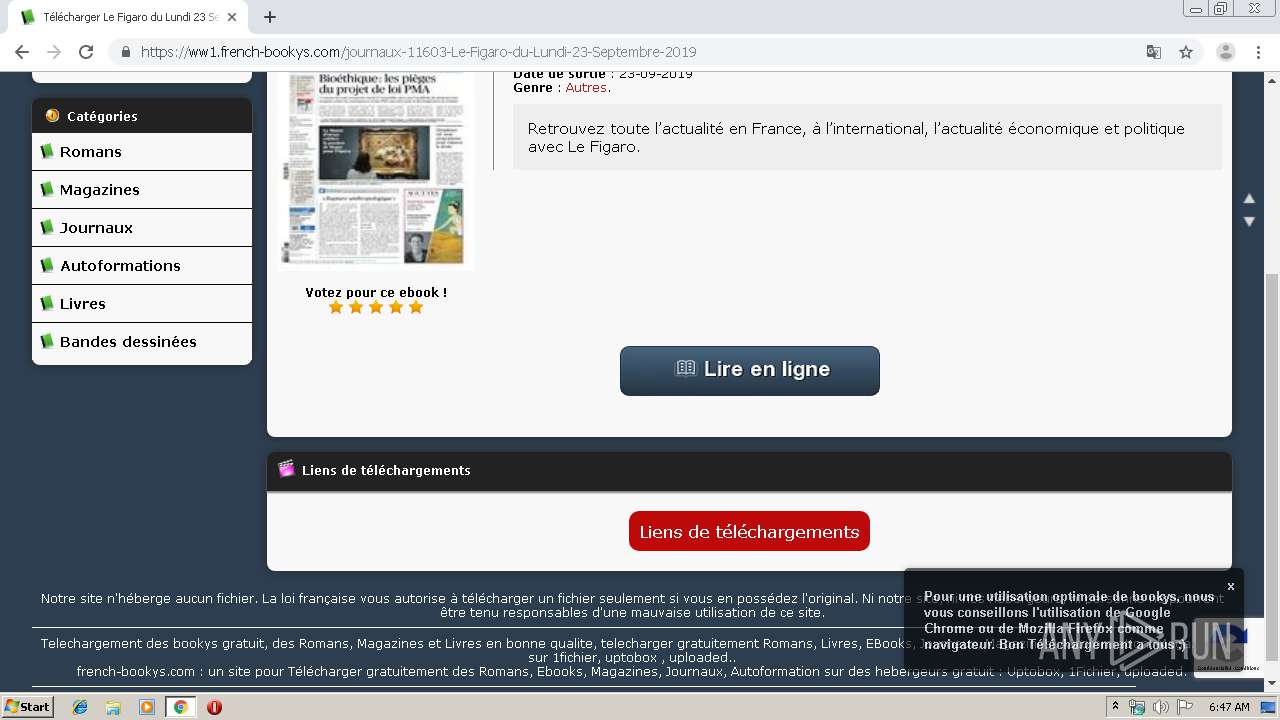Open the Magazines category
This screenshot has width=1280, height=720.
click(142, 190)
